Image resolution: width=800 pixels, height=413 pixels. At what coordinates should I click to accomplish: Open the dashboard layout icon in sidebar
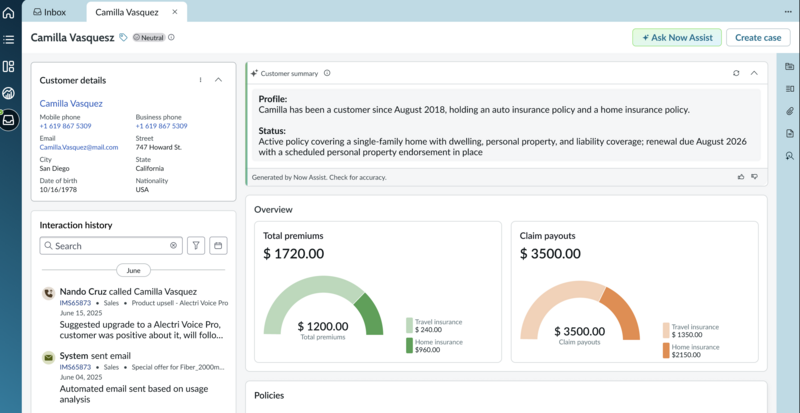pos(9,66)
